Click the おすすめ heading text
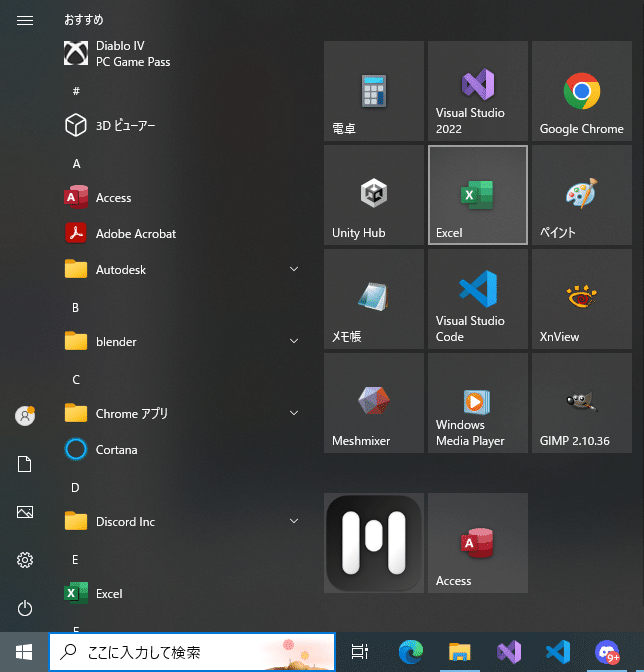 click(x=84, y=20)
